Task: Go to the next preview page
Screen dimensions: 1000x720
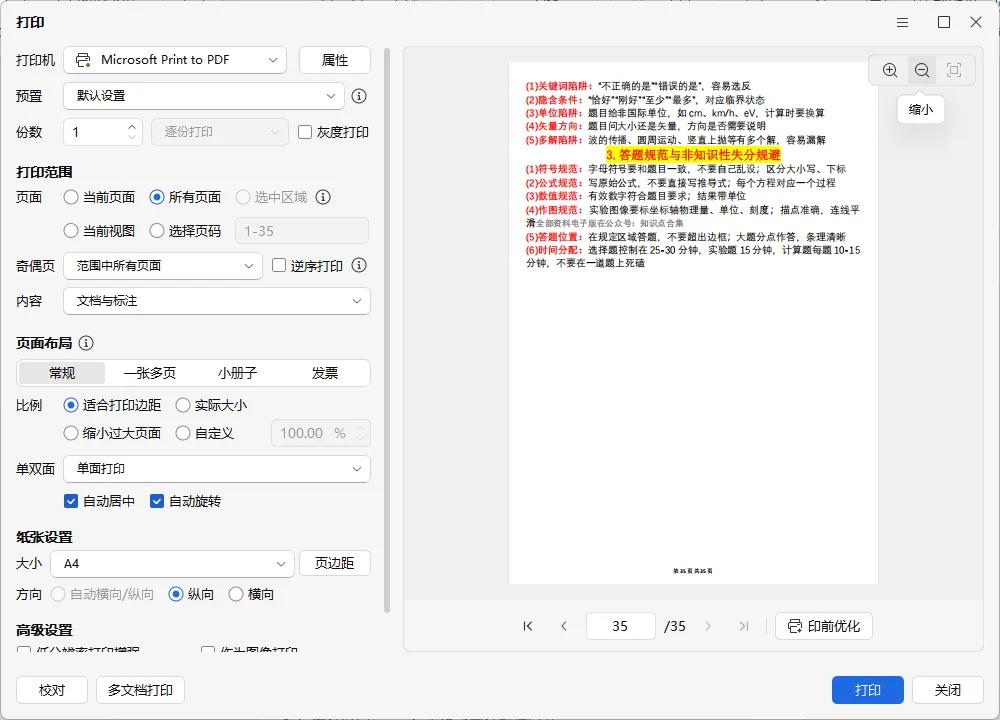Action: (708, 626)
